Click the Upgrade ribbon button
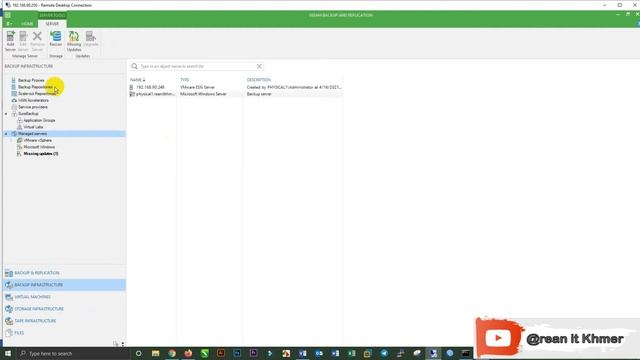The height and width of the screenshot is (360, 640). tap(91, 39)
